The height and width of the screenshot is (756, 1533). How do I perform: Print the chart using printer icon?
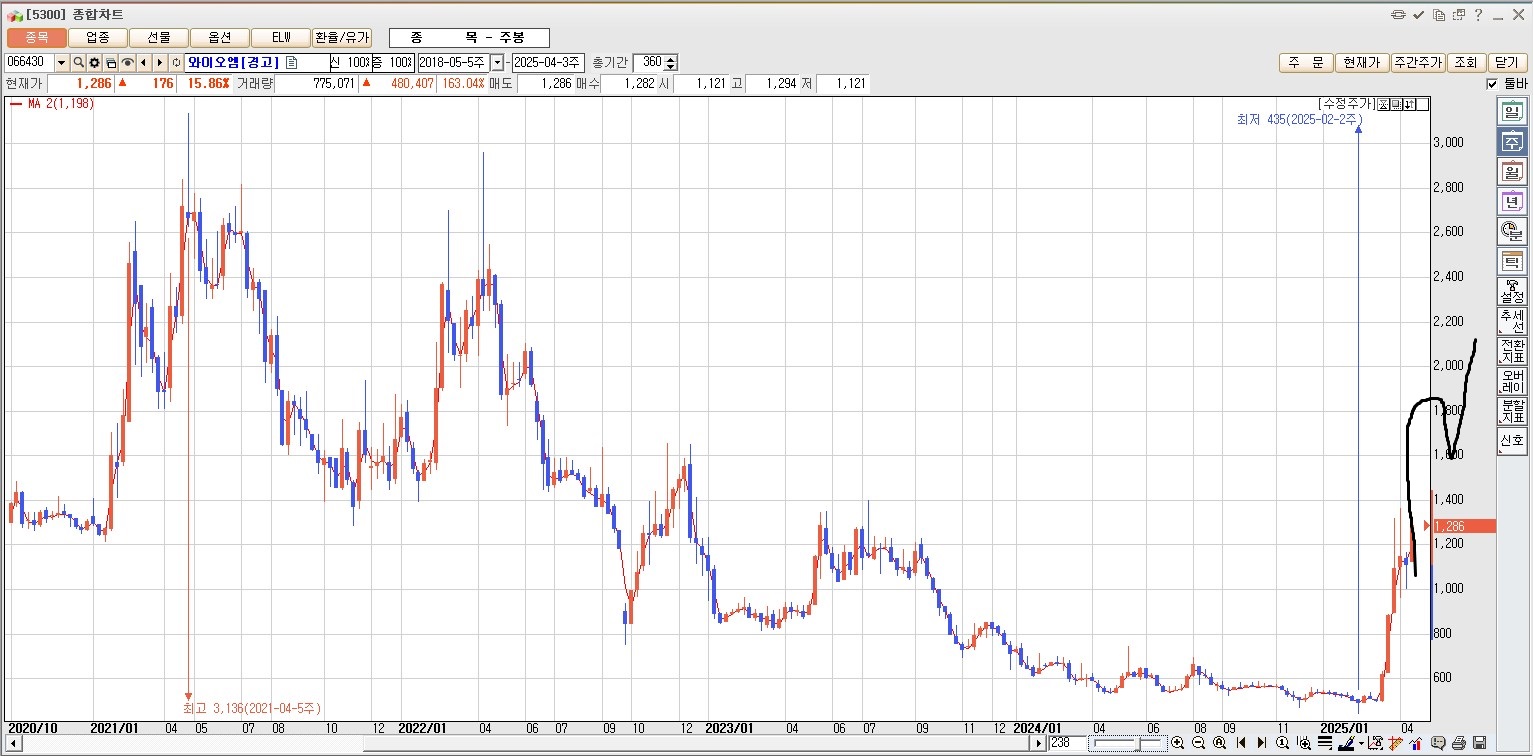click(1458, 743)
